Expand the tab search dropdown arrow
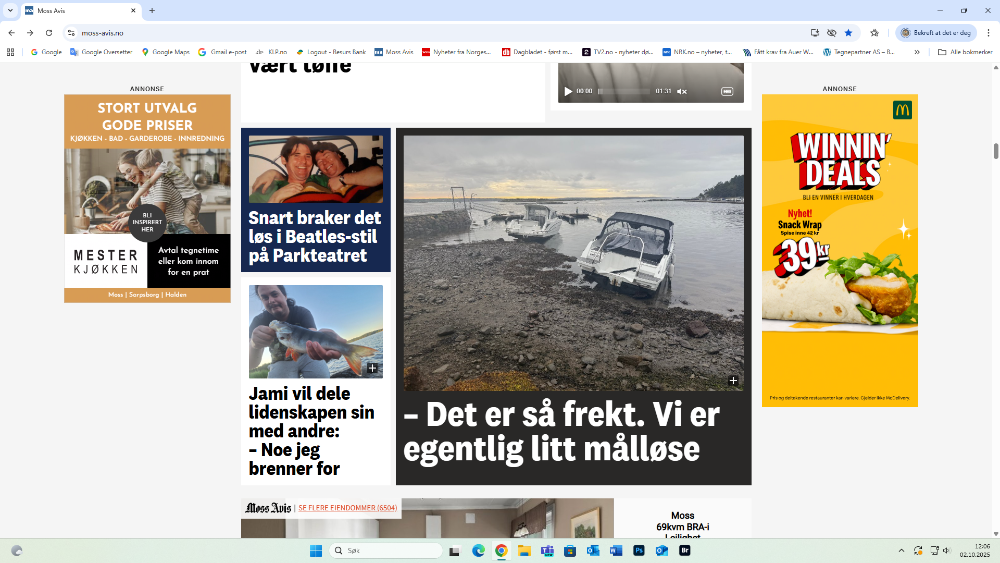 point(10,10)
